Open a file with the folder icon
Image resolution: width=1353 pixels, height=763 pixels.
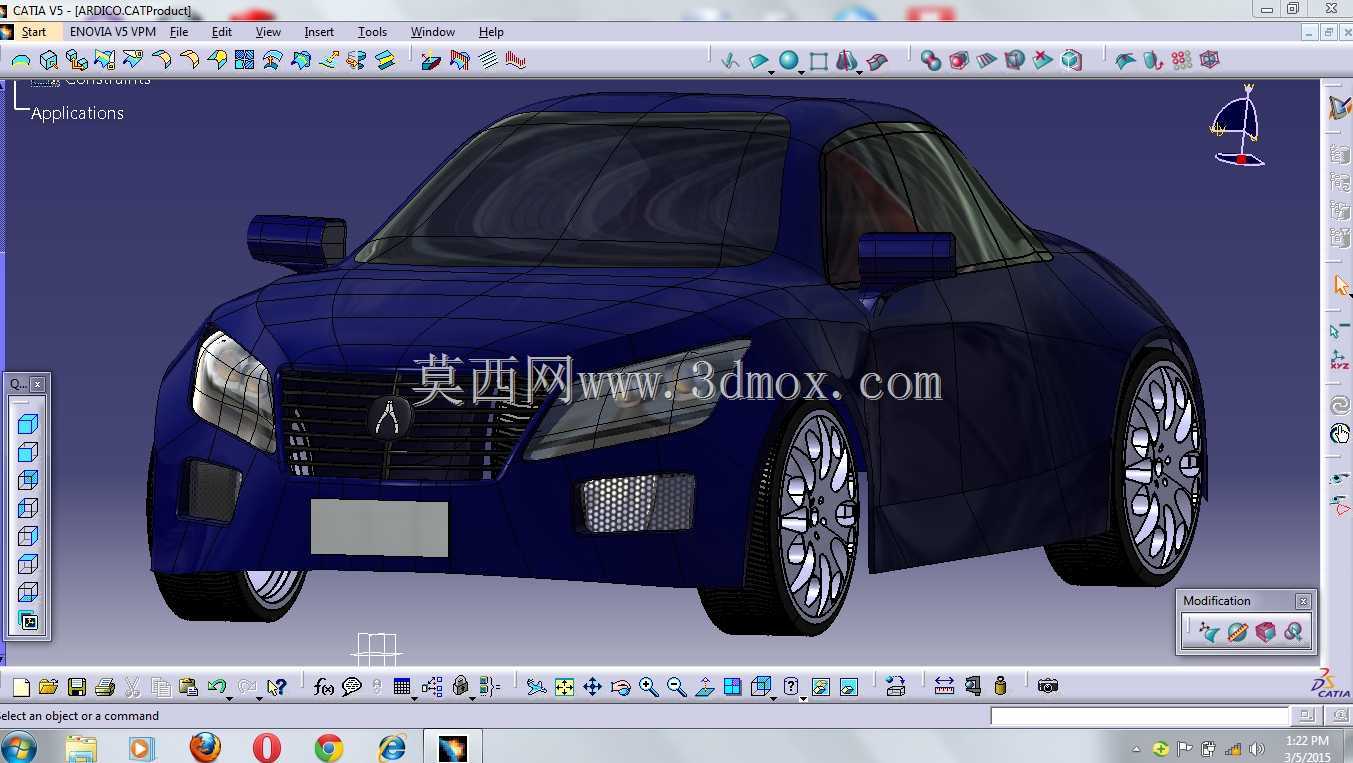pos(48,687)
